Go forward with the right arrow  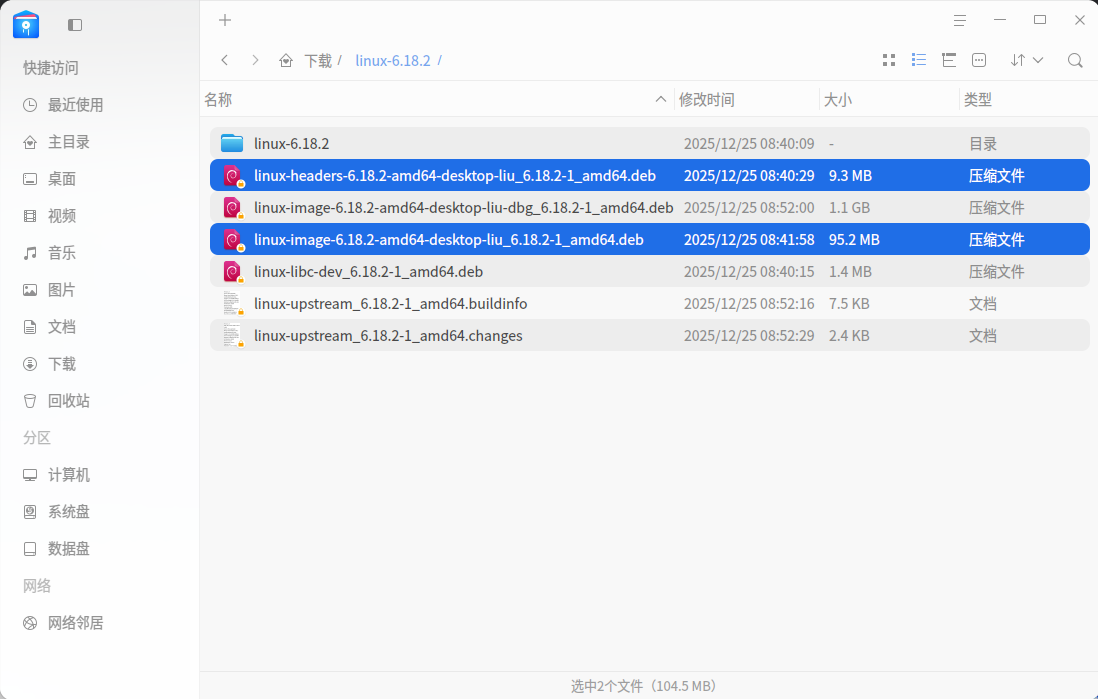pos(255,60)
